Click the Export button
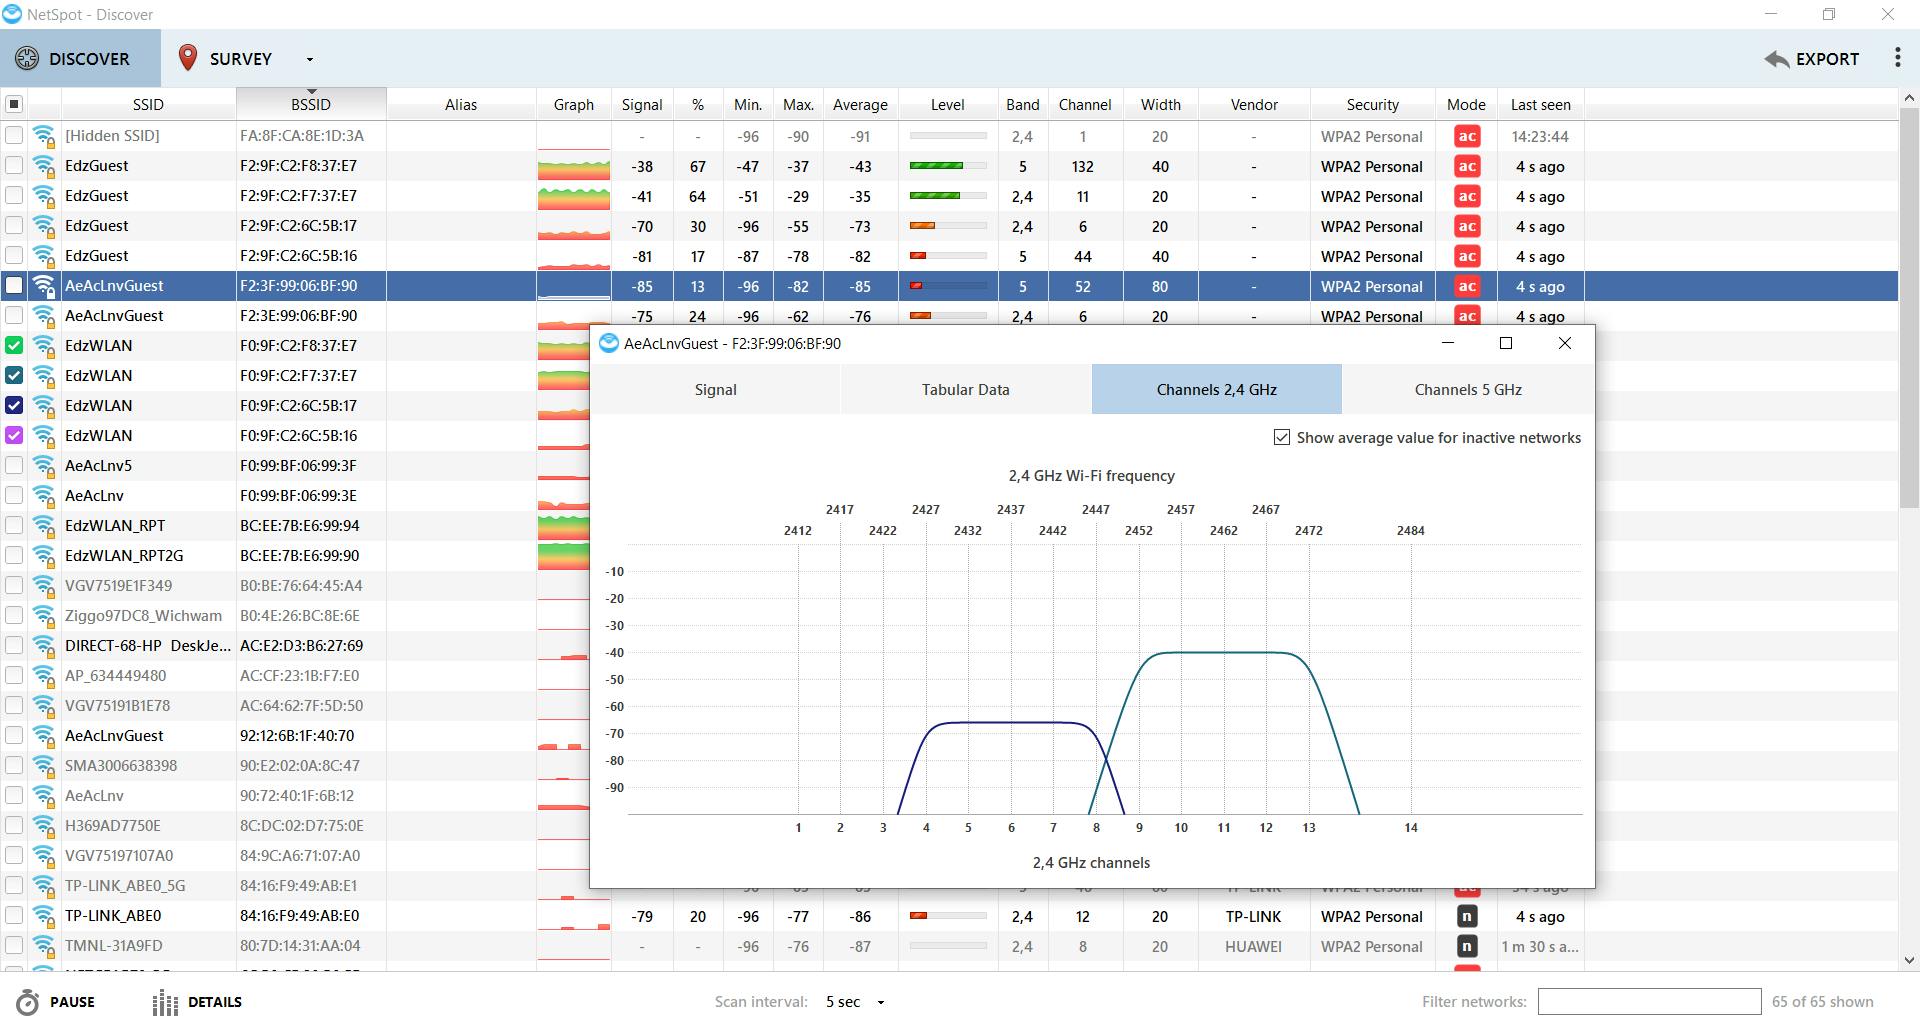 (x=1812, y=59)
